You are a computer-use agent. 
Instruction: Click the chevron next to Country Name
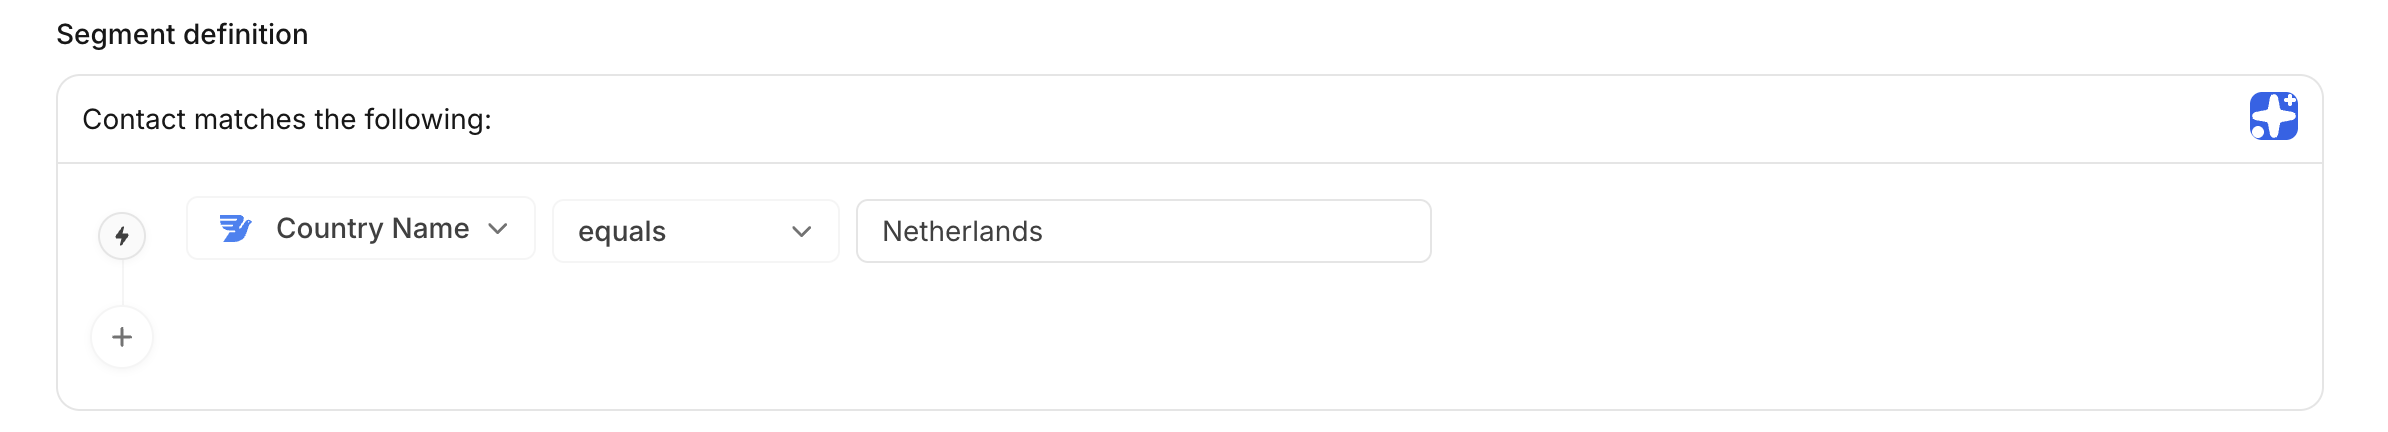(x=498, y=229)
